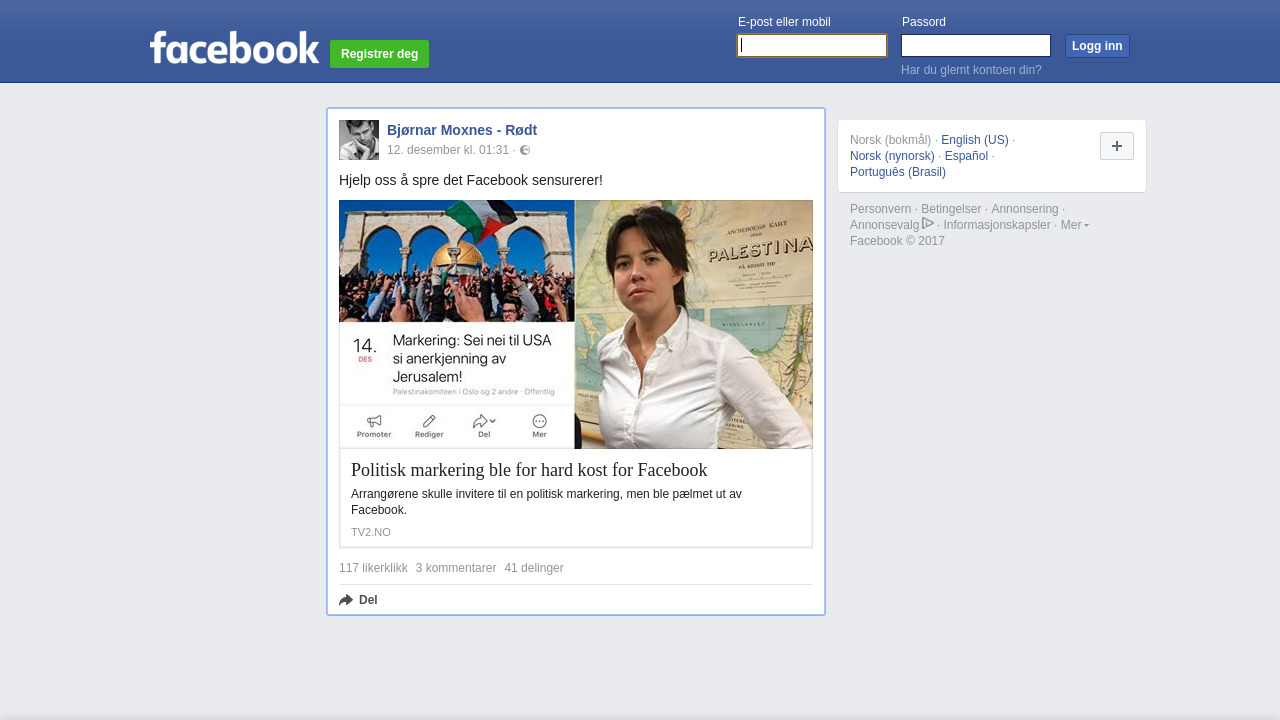Click the TV2.NO source label

(x=371, y=532)
